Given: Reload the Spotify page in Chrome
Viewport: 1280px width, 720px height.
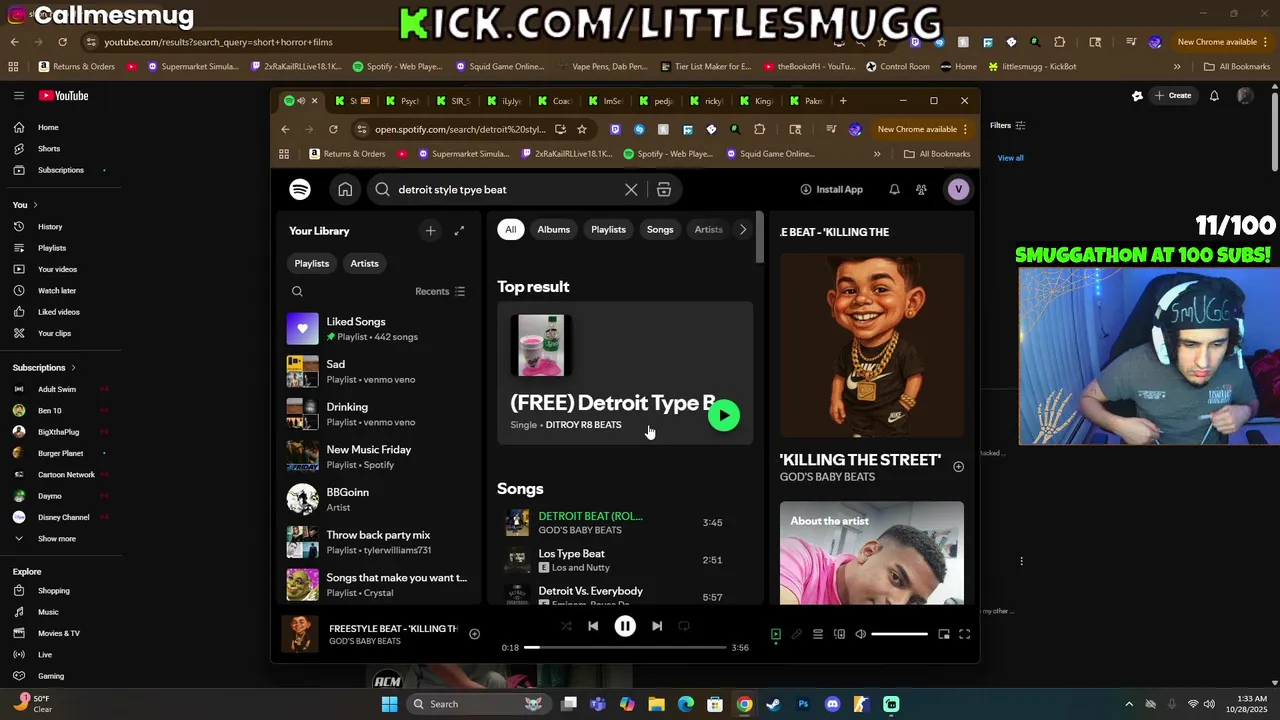Looking at the screenshot, I should pyautogui.click(x=333, y=129).
